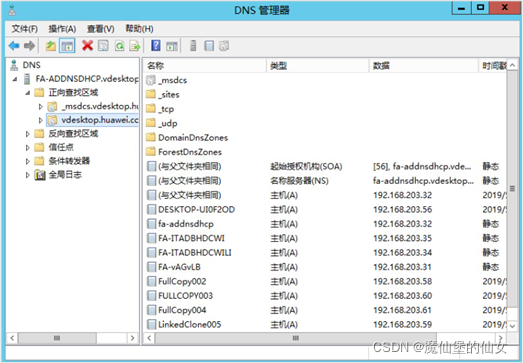This screenshot has width=523, height=363.
Task: Click the record list scroll up arrow
Action: [x=513, y=65]
